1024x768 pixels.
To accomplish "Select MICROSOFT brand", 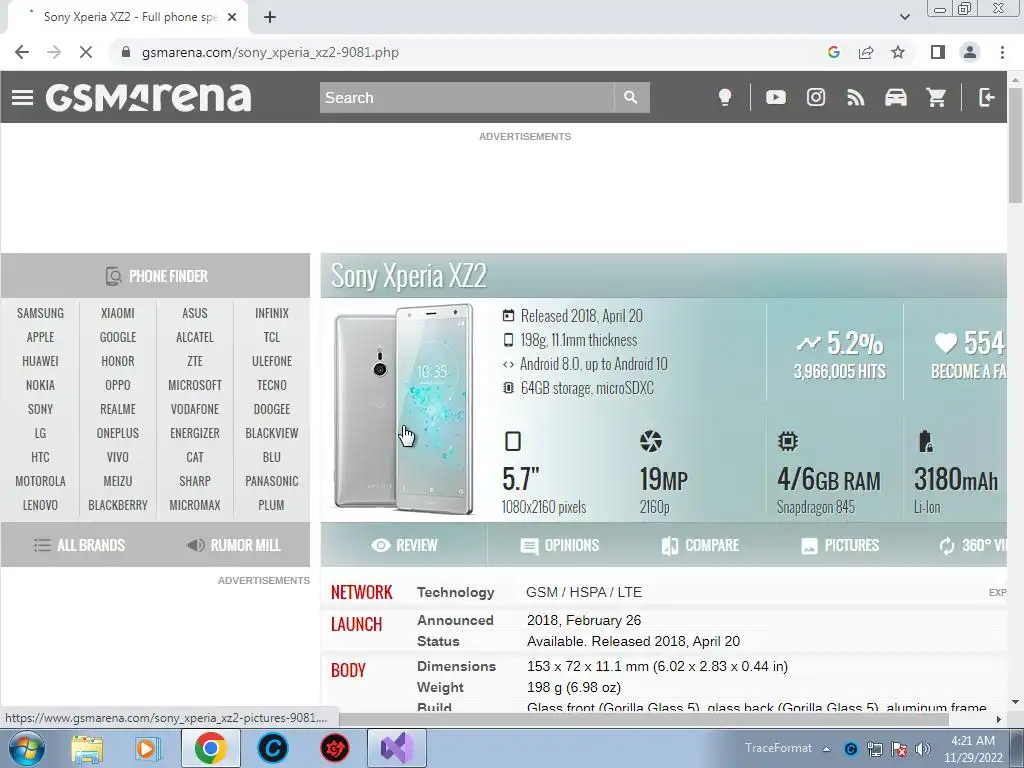I will tap(195, 385).
